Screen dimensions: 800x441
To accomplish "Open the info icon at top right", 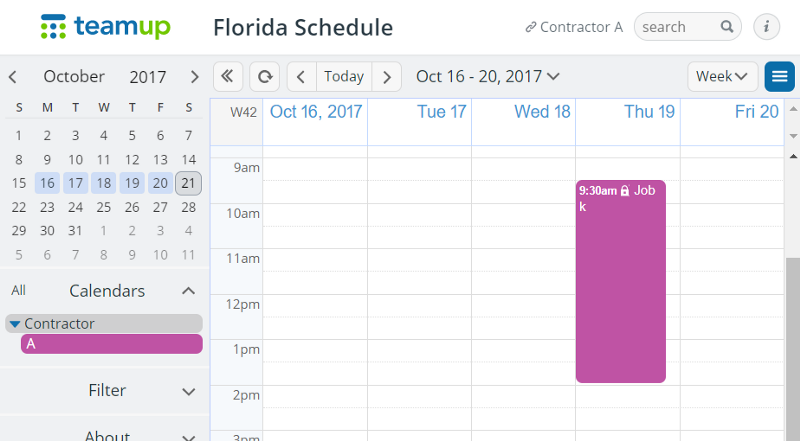I will coord(766,27).
